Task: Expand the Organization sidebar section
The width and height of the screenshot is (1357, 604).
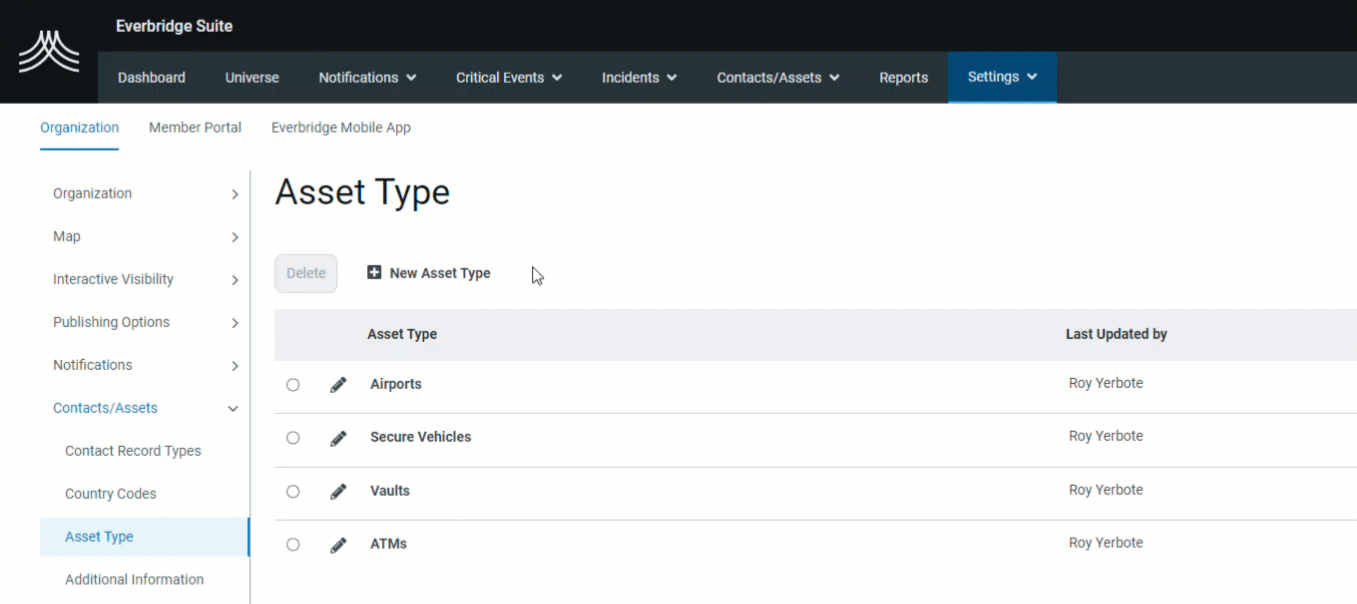Action: [x=145, y=194]
